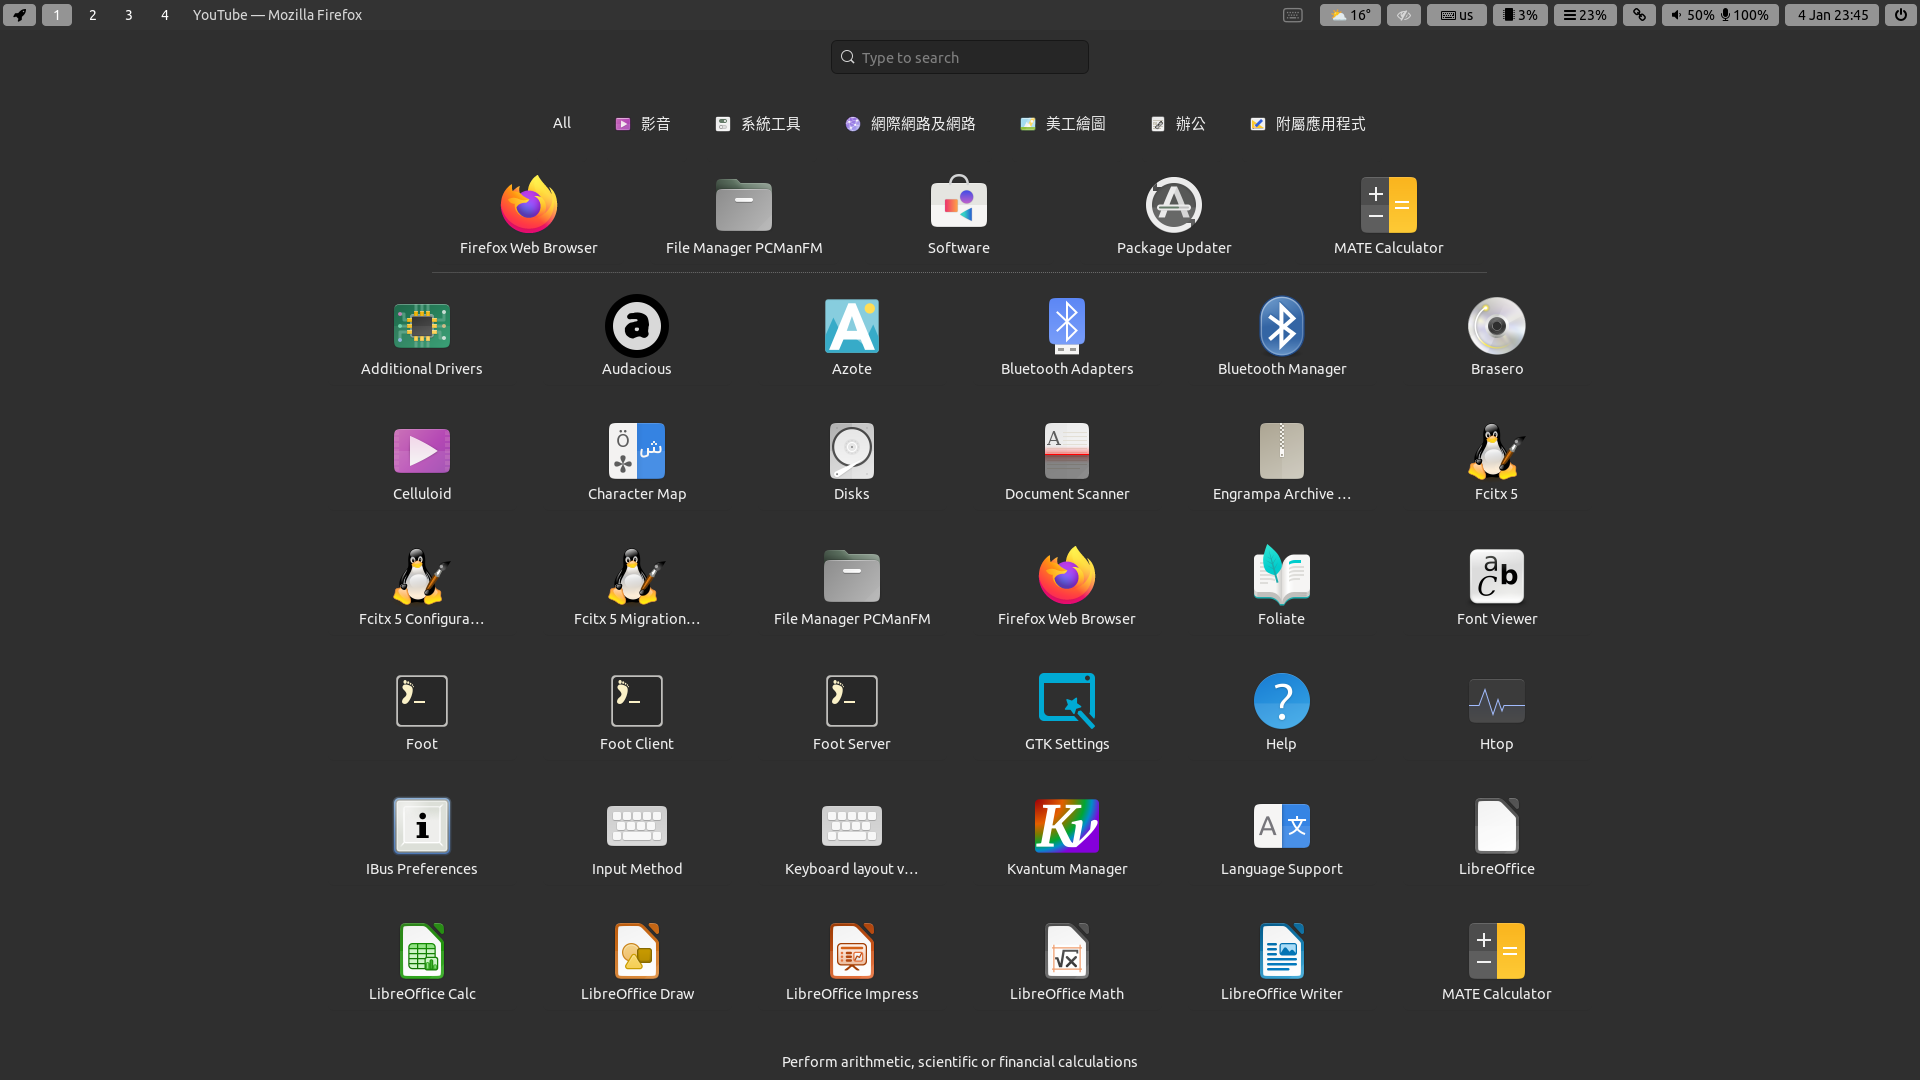Open IBus Preferences
Viewport: 1920px width, 1080px height.
click(422, 838)
